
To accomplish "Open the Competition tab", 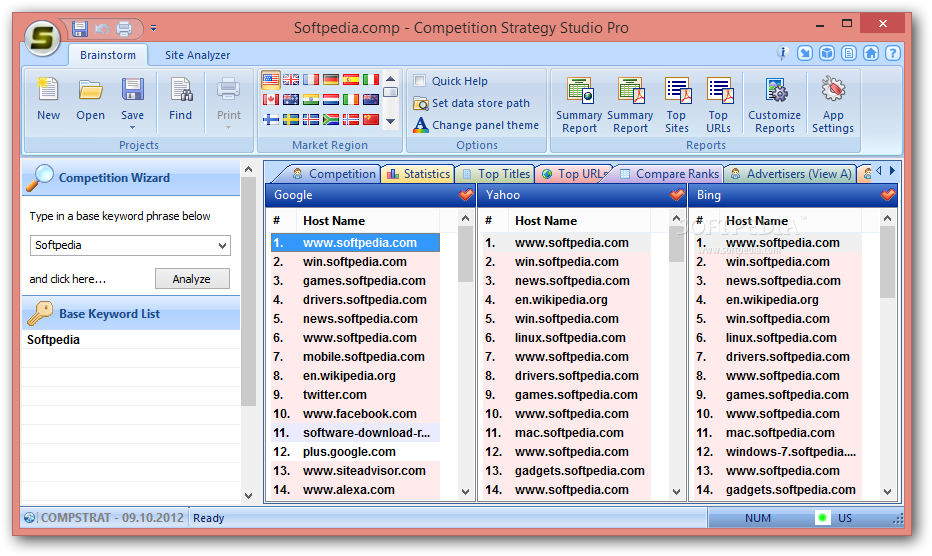I will click(335, 174).
